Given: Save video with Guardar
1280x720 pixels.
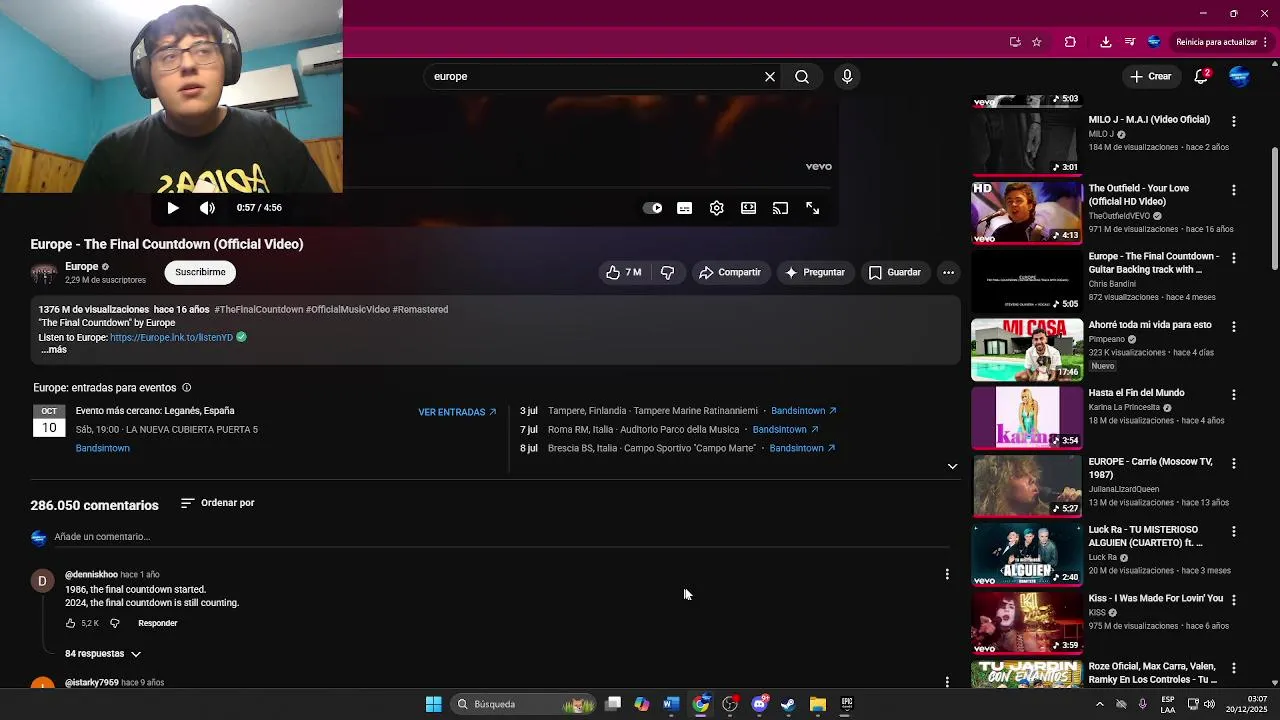Looking at the screenshot, I should [x=895, y=272].
